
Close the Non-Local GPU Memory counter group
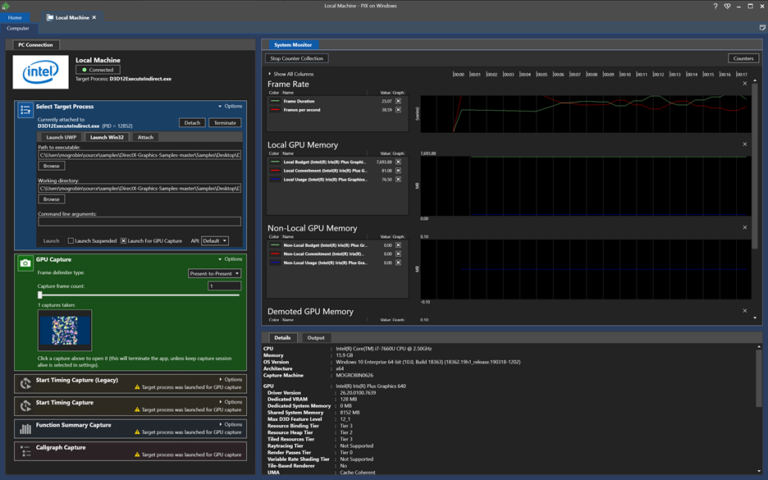pos(745,227)
